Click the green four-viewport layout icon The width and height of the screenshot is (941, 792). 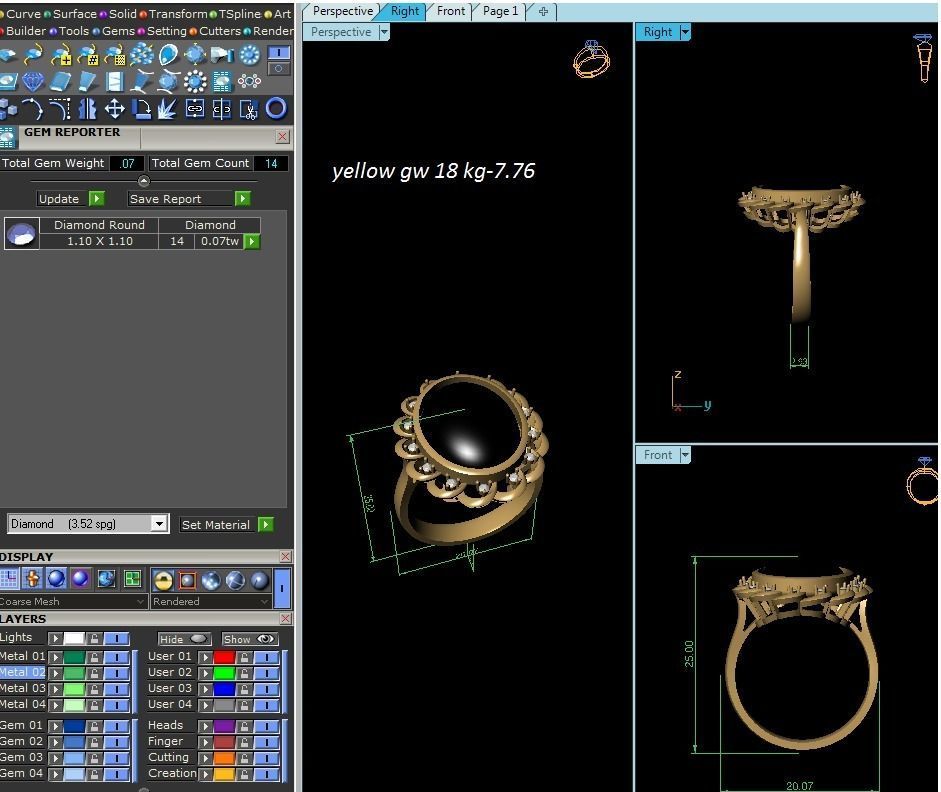[x=132, y=579]
